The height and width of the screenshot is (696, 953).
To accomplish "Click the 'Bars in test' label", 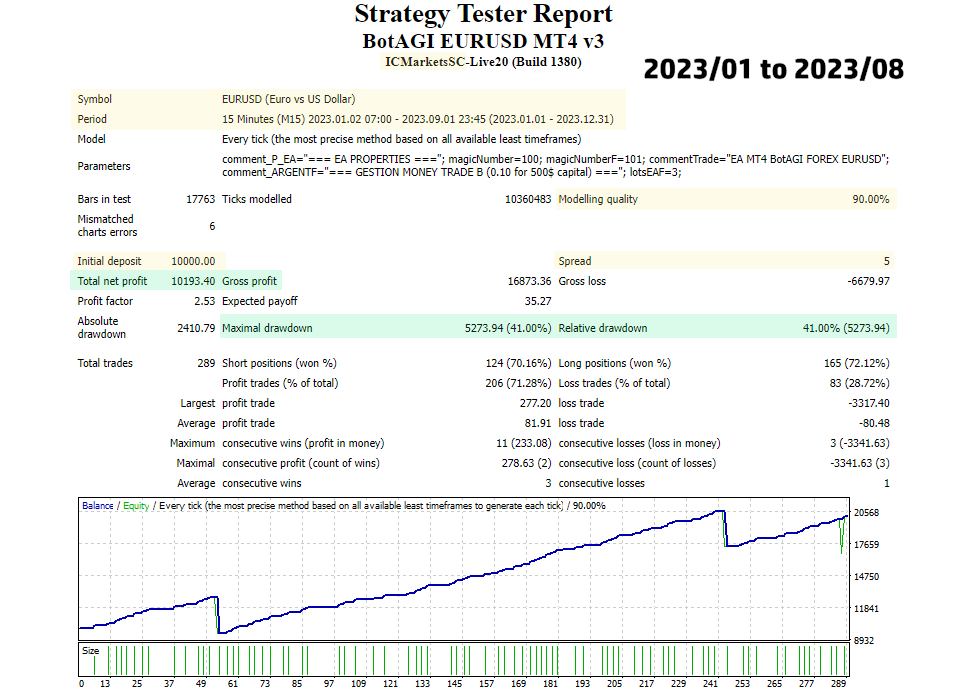I will [104, 199].
